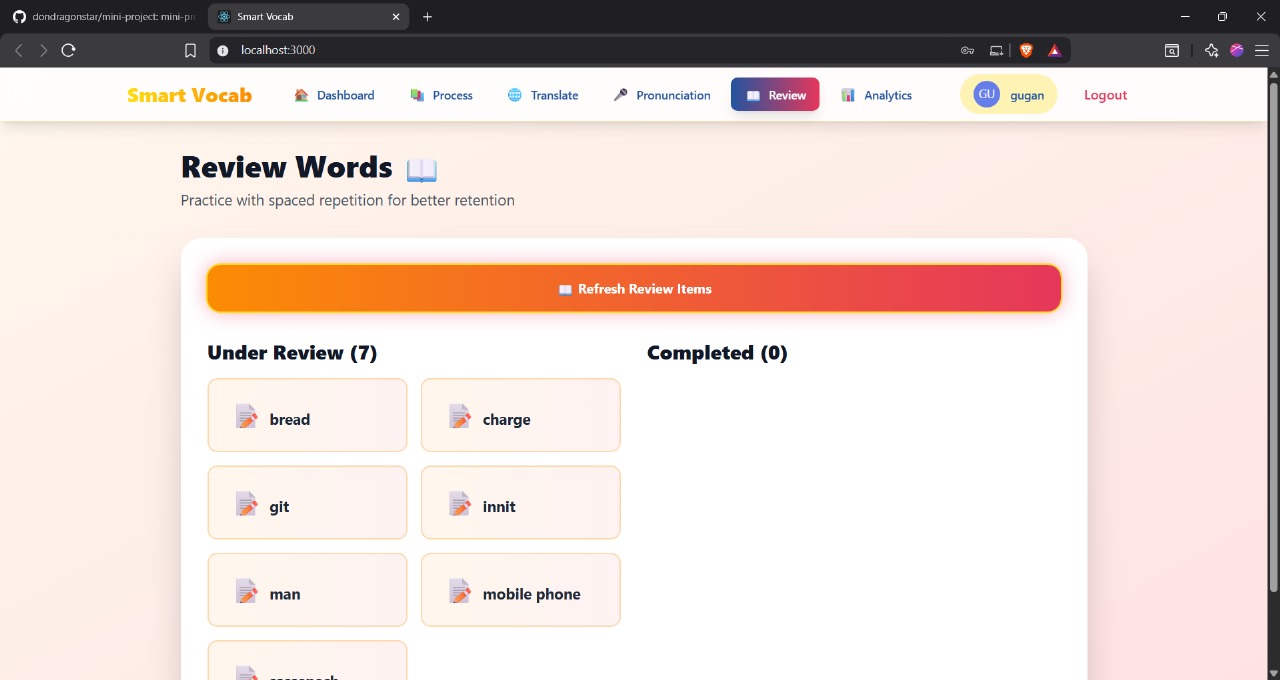Click the notepad icon beside innit
The image size is (1280, 680).
460,504
